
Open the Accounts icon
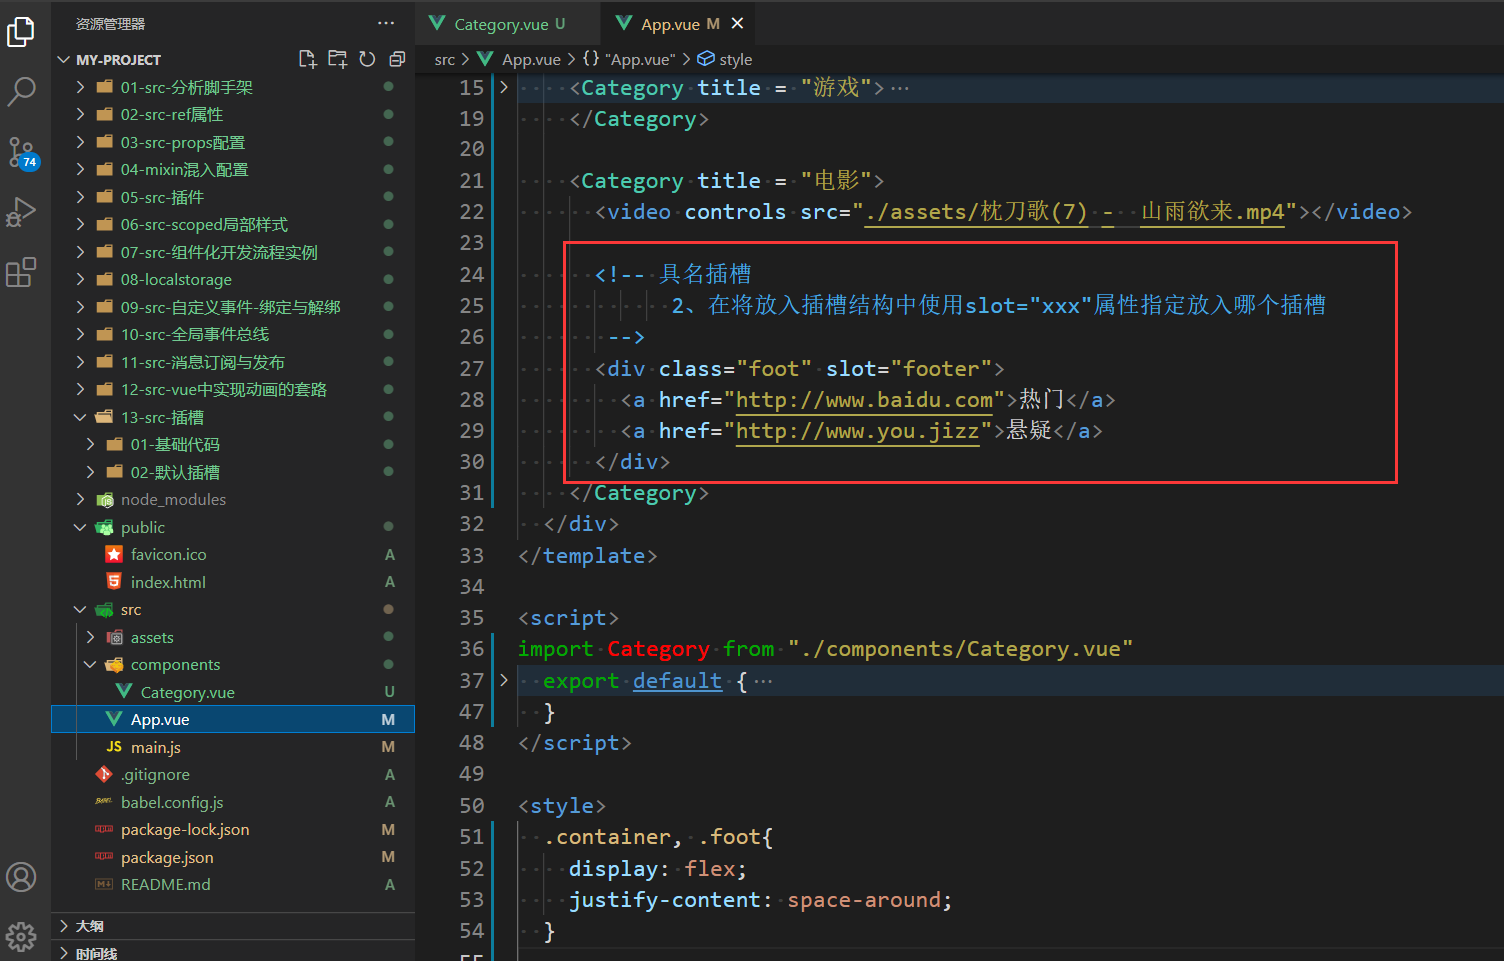[x=21, y=877]
